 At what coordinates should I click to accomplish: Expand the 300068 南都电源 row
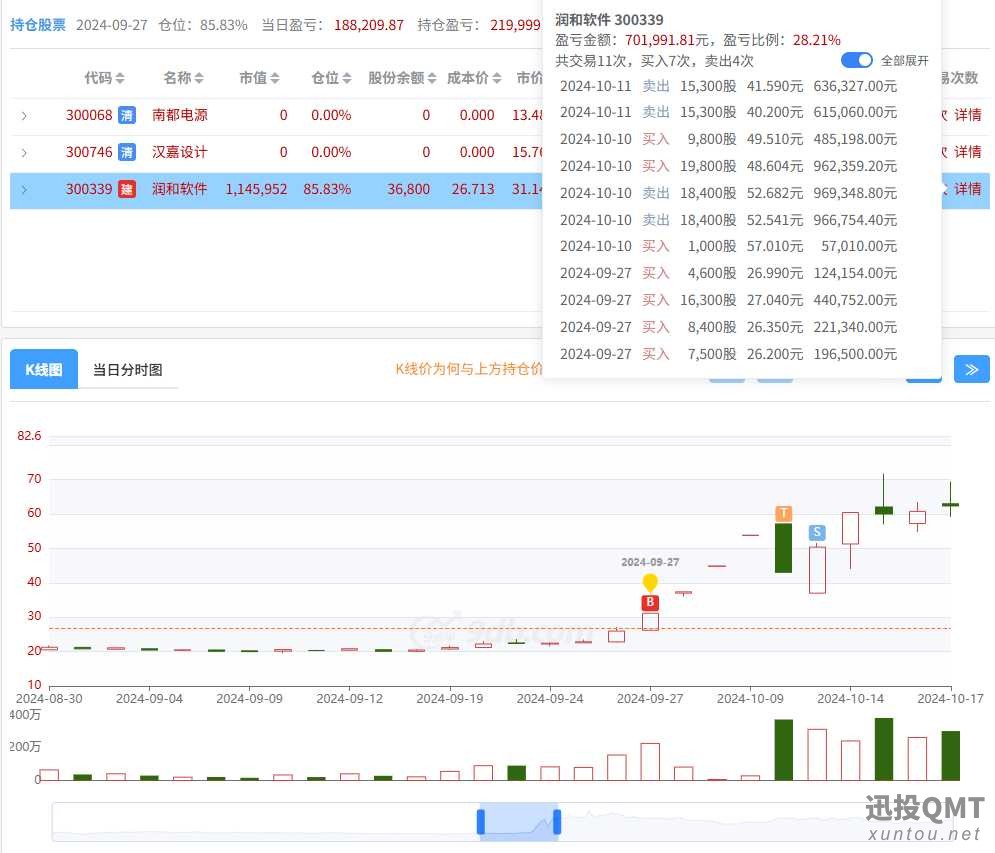point(24,116)
